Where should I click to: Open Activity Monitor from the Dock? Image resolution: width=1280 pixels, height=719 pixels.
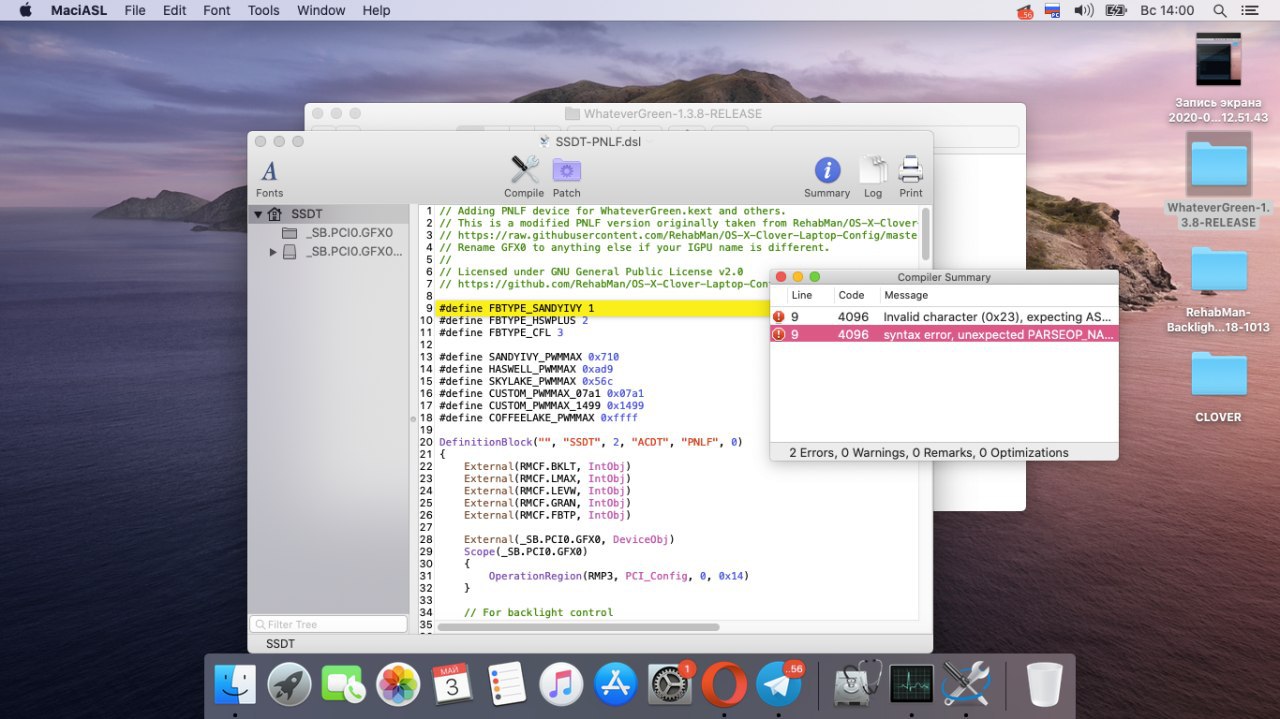911,685
